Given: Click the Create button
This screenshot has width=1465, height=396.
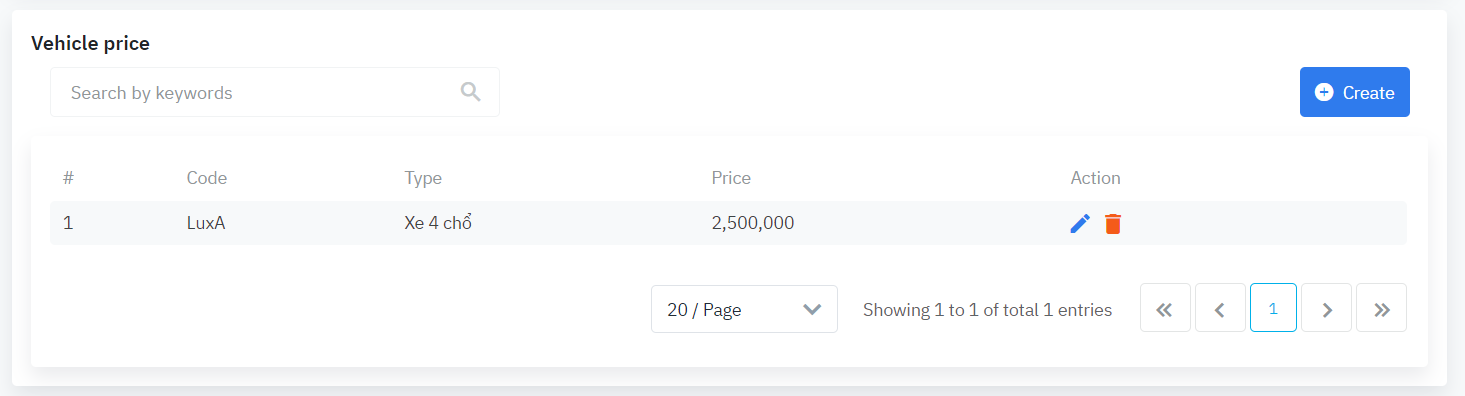Looking at the screenshot, I should click(x=1355, y=92).
